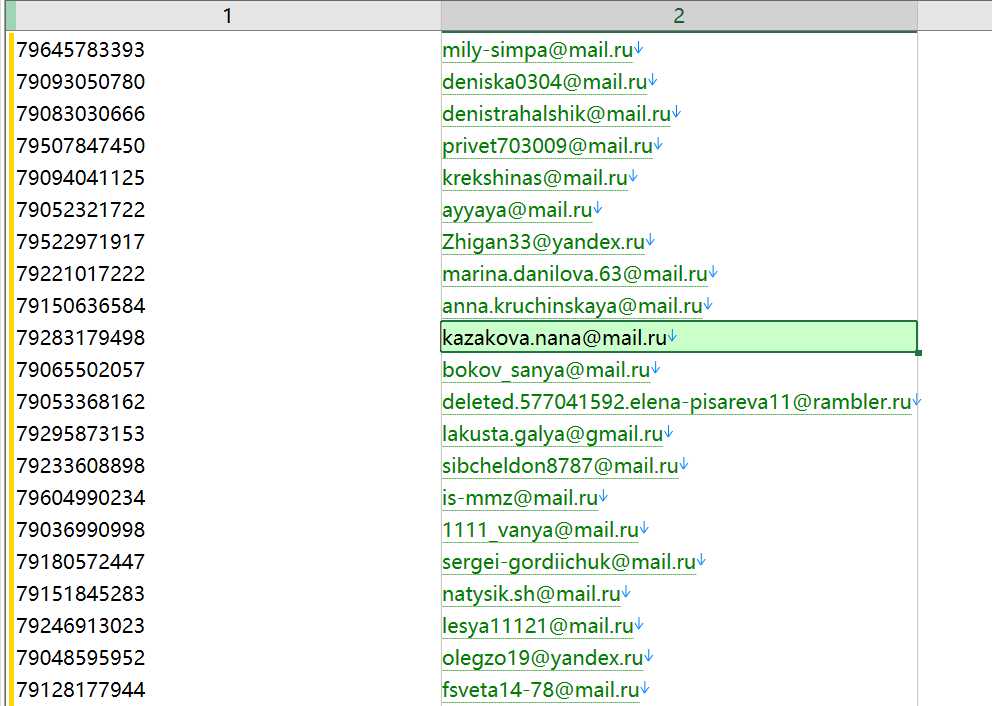Select column header 1
The width and height of the screenshot is (992, 706).
[228, 15]
